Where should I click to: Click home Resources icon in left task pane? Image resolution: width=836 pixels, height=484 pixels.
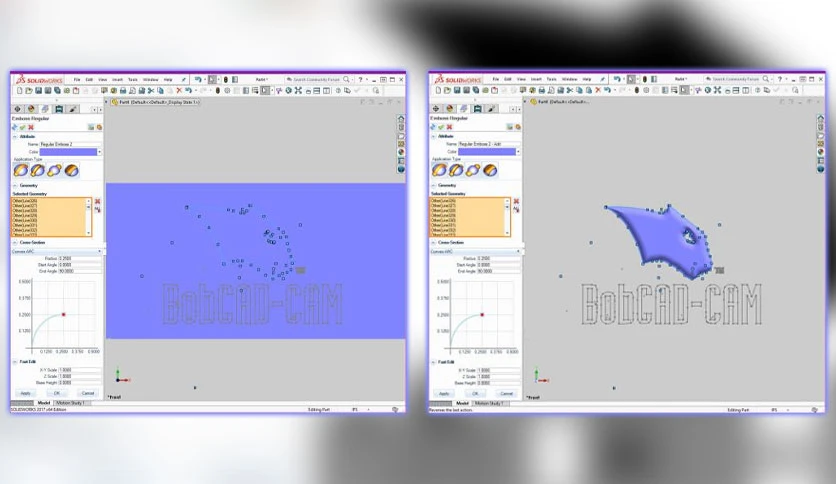pyautogui.click(x=401, y=118)
